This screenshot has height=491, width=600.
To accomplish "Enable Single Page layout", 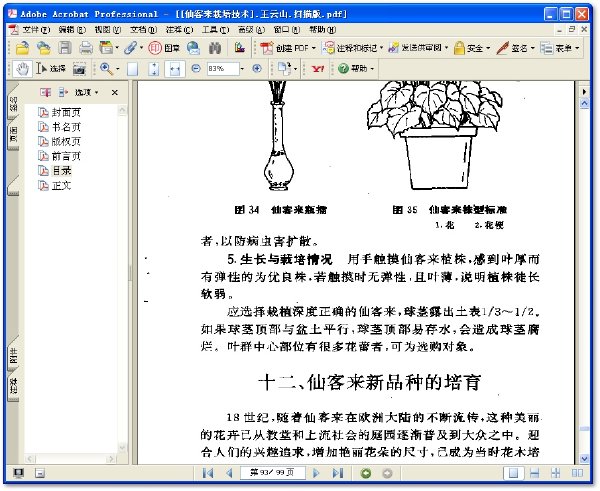I will 513,473.
